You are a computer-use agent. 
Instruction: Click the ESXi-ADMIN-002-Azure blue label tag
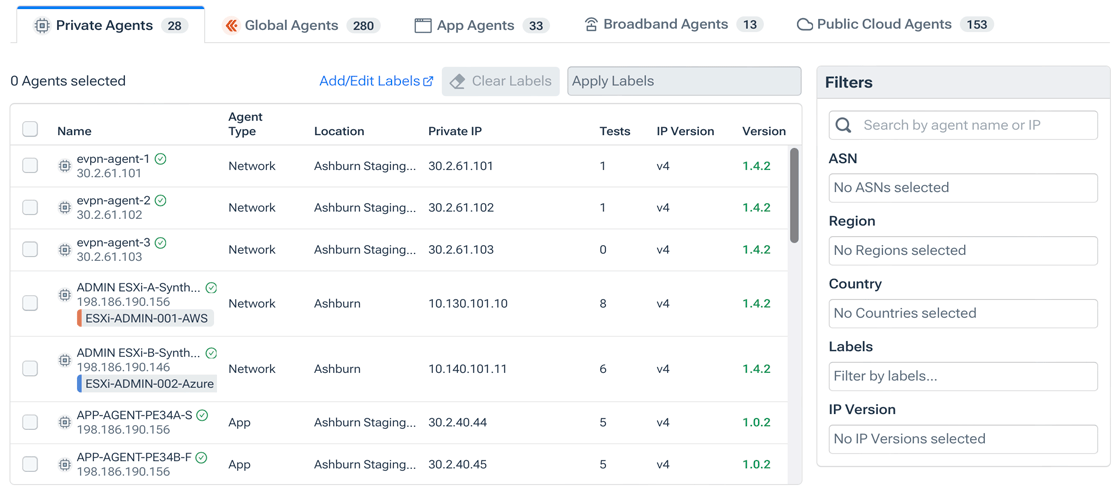point(145,384)
